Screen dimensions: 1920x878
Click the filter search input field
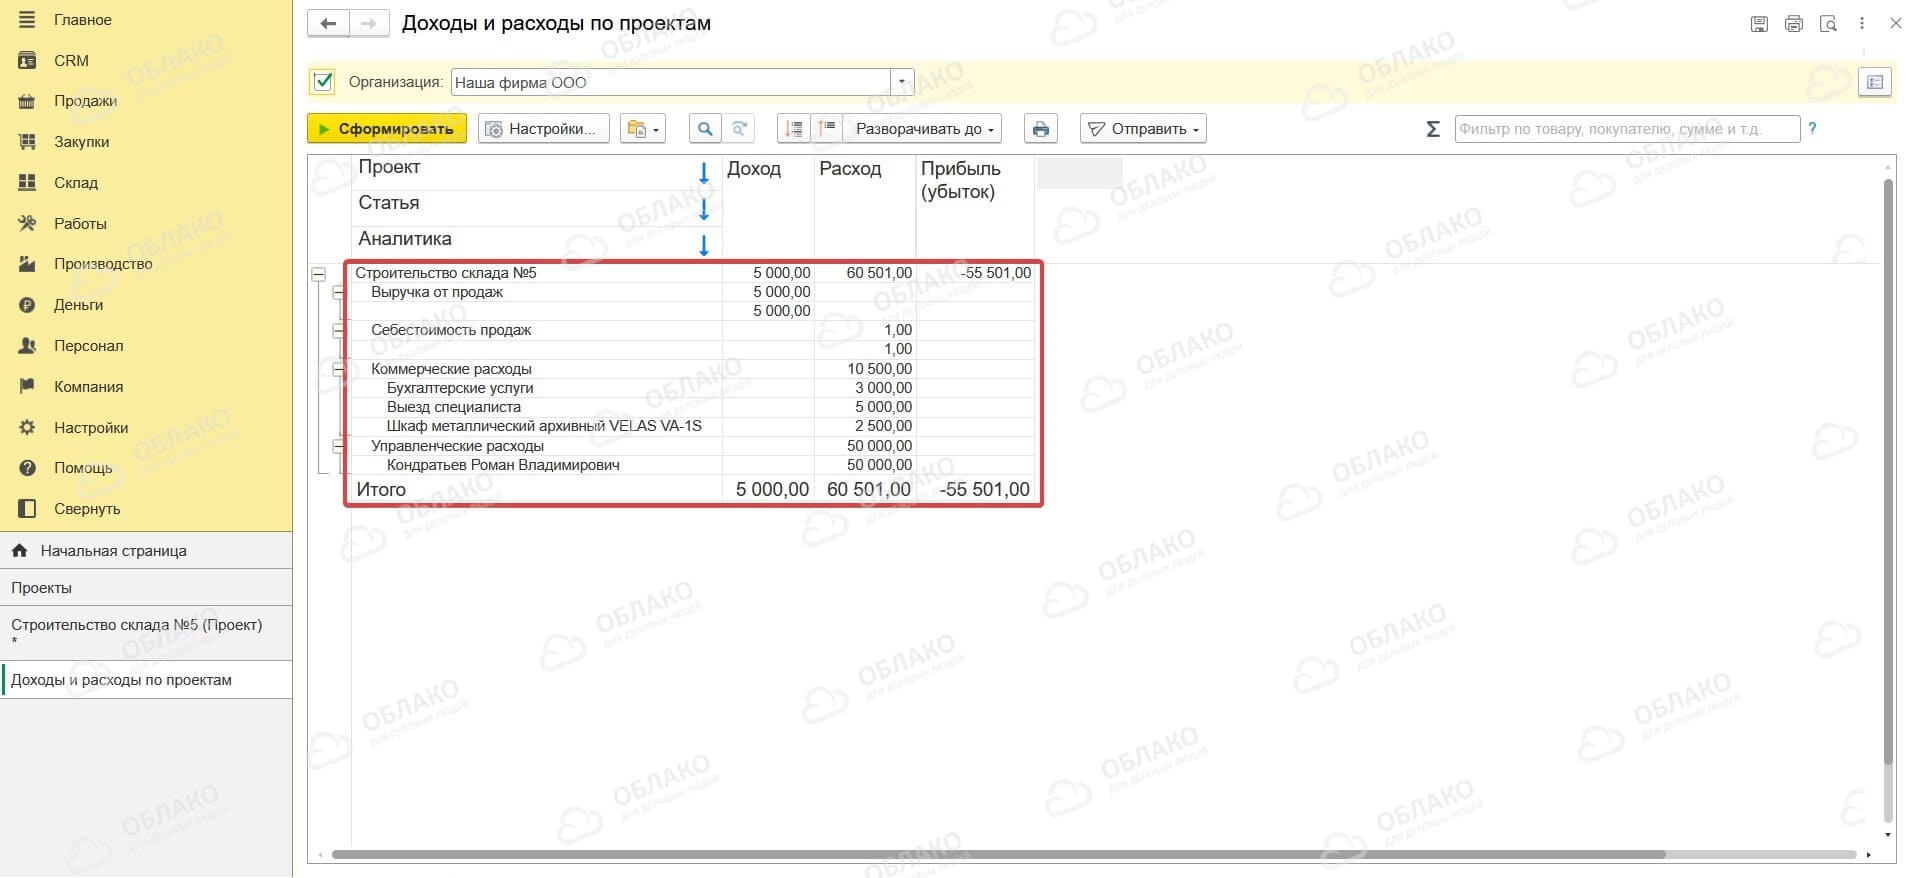[1627, 129]
